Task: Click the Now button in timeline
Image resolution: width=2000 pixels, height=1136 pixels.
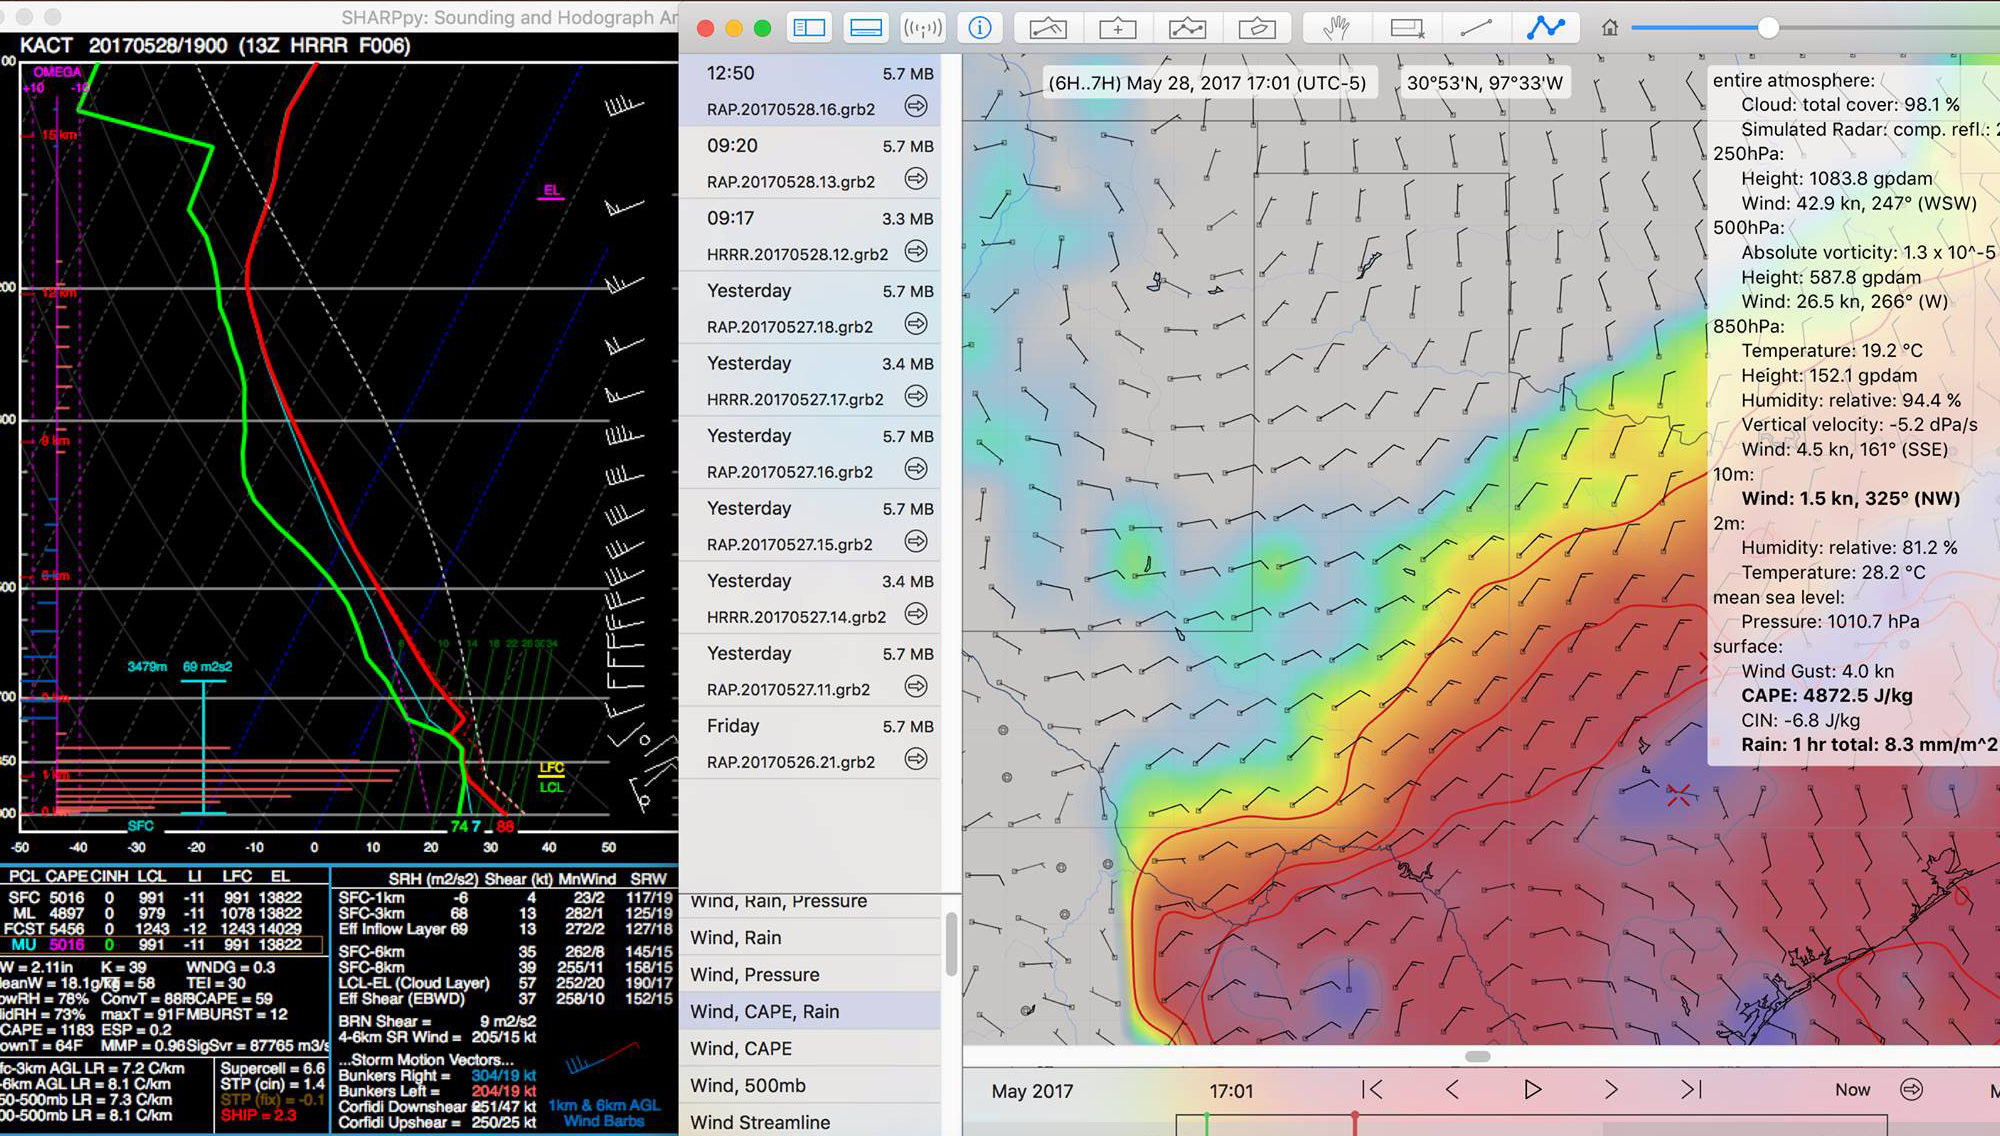Action: coord(1853,1090)
